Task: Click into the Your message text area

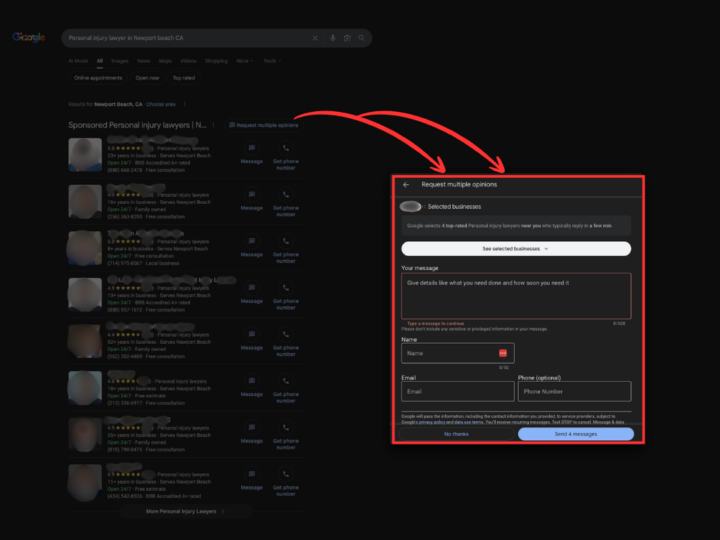Action: (x=516, y=296)
